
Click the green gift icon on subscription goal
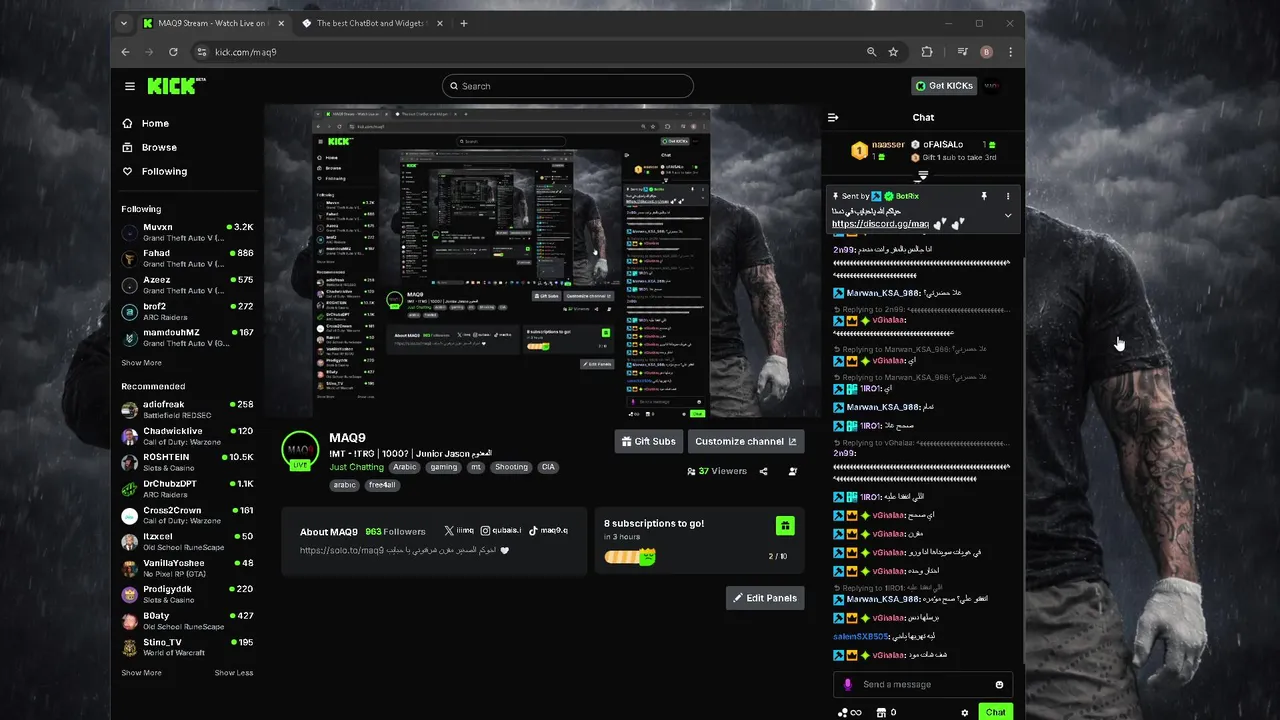[785, 526]
